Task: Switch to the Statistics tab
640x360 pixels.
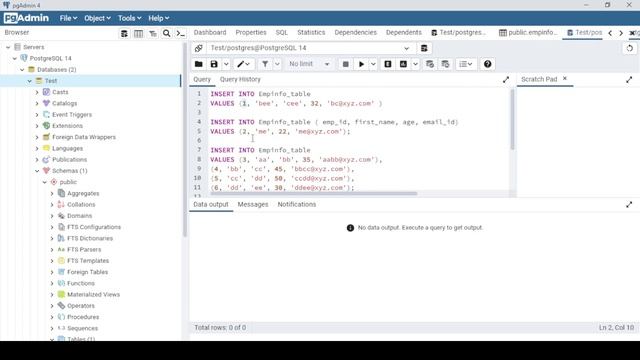Action: [x=311, y=33]
